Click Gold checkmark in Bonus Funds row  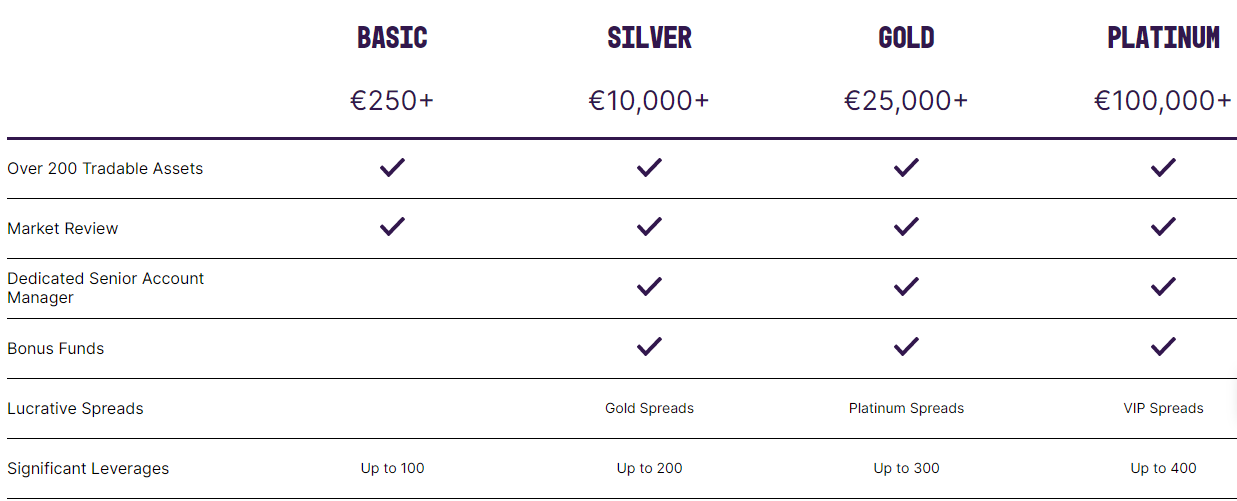tap(906, 348)
